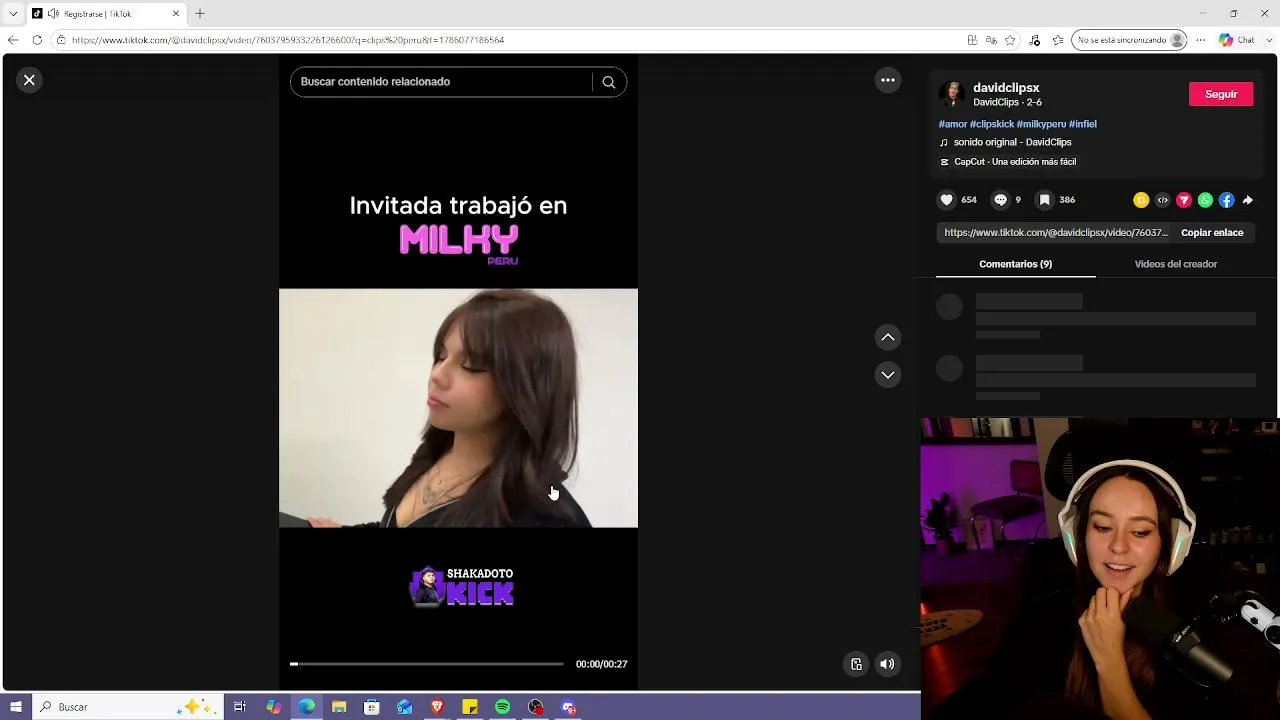Go back with the browser back arrow
The width and height of the screenshot is (1280, 720).
point(13,40)
